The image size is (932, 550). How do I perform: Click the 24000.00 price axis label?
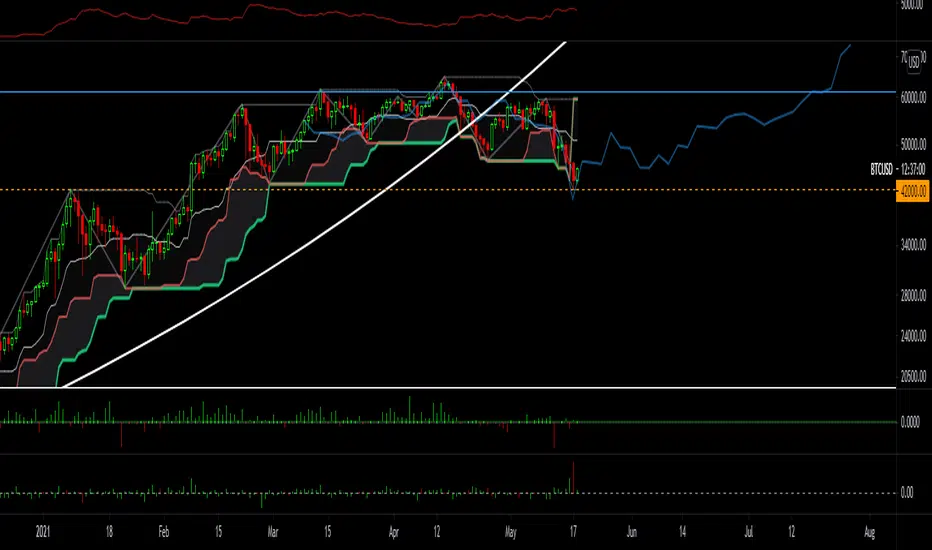click(x=913, y=336)
